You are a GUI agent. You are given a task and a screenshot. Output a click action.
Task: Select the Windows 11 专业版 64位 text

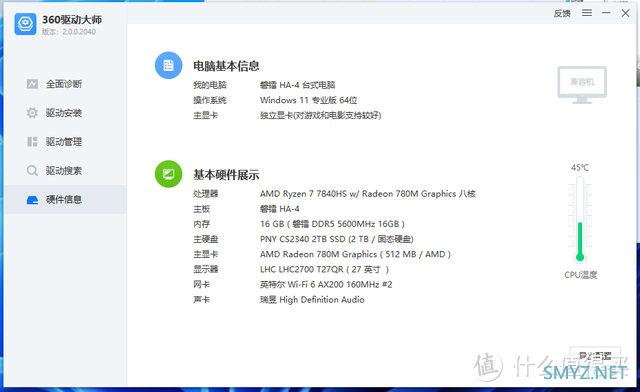(309, 100)
